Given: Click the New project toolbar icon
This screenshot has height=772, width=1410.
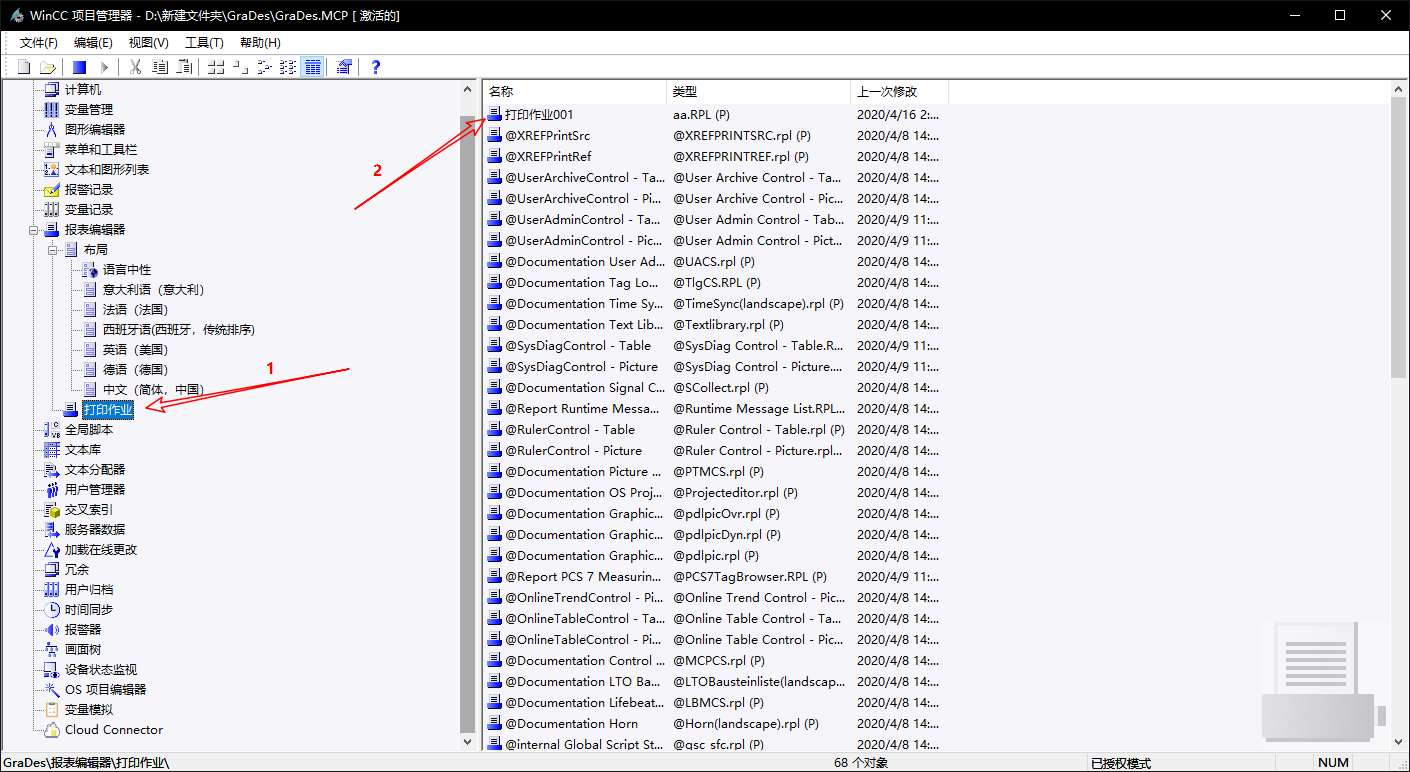Looking at the screenshot, I should [24, 67].
